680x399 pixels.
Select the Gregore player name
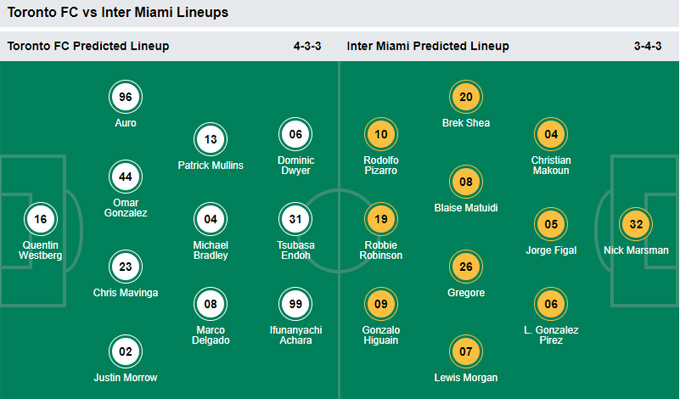click(x=466, y=293)
